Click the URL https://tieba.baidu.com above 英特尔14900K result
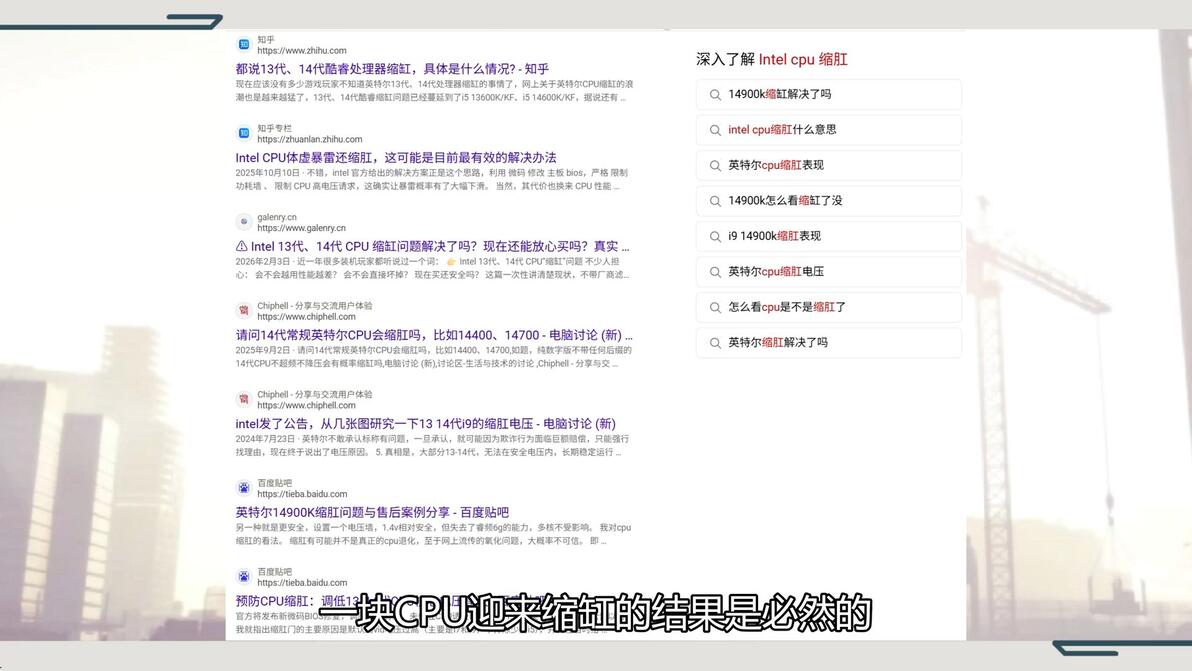The image size is (1192, 671). 302,494
